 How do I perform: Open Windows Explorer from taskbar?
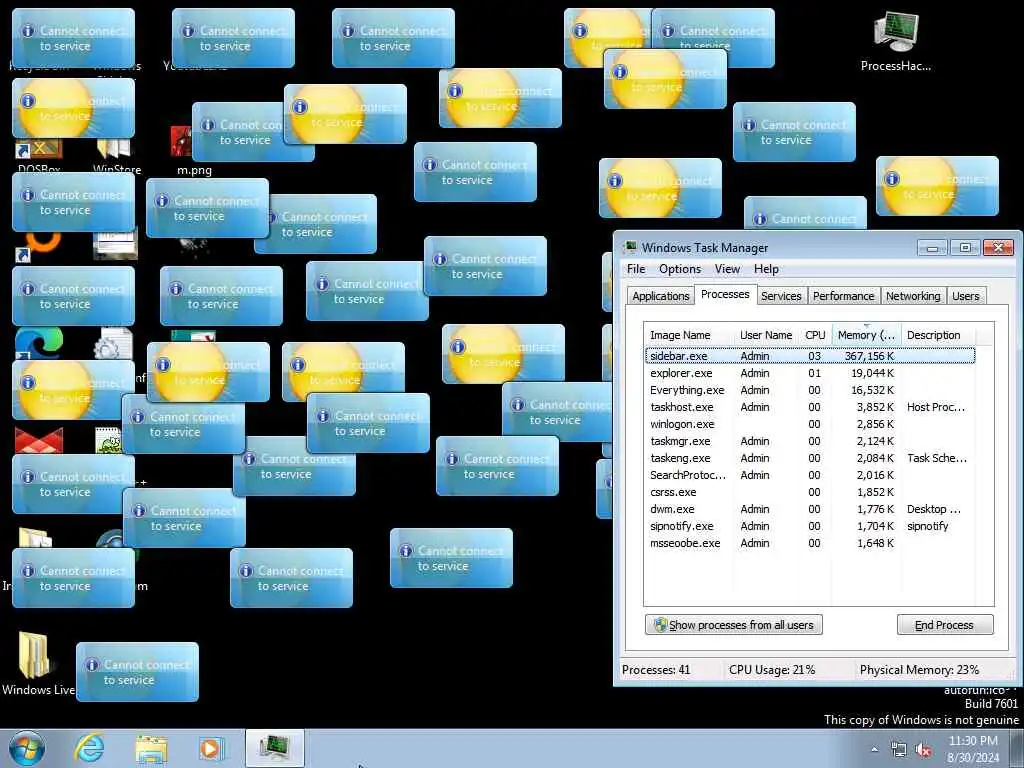point(152,748)
